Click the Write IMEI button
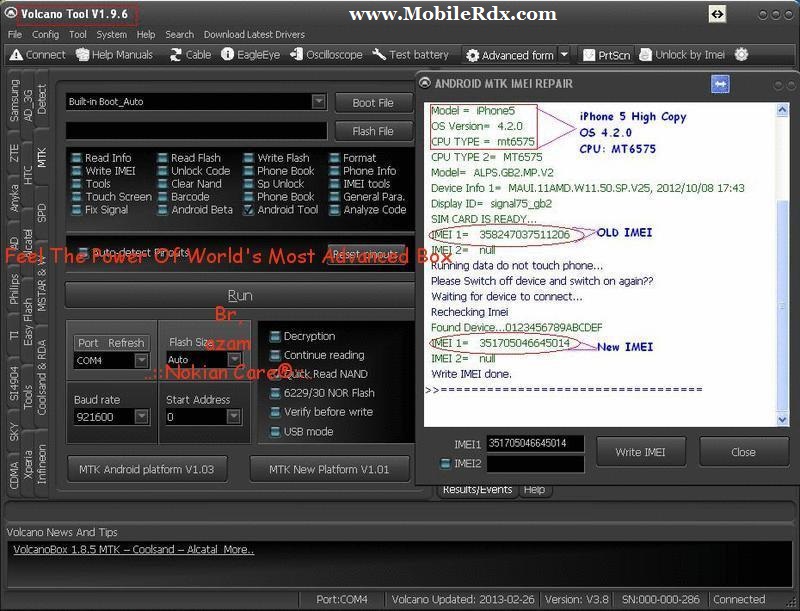This screenshot has width=800, height=611. pos(640,452)
